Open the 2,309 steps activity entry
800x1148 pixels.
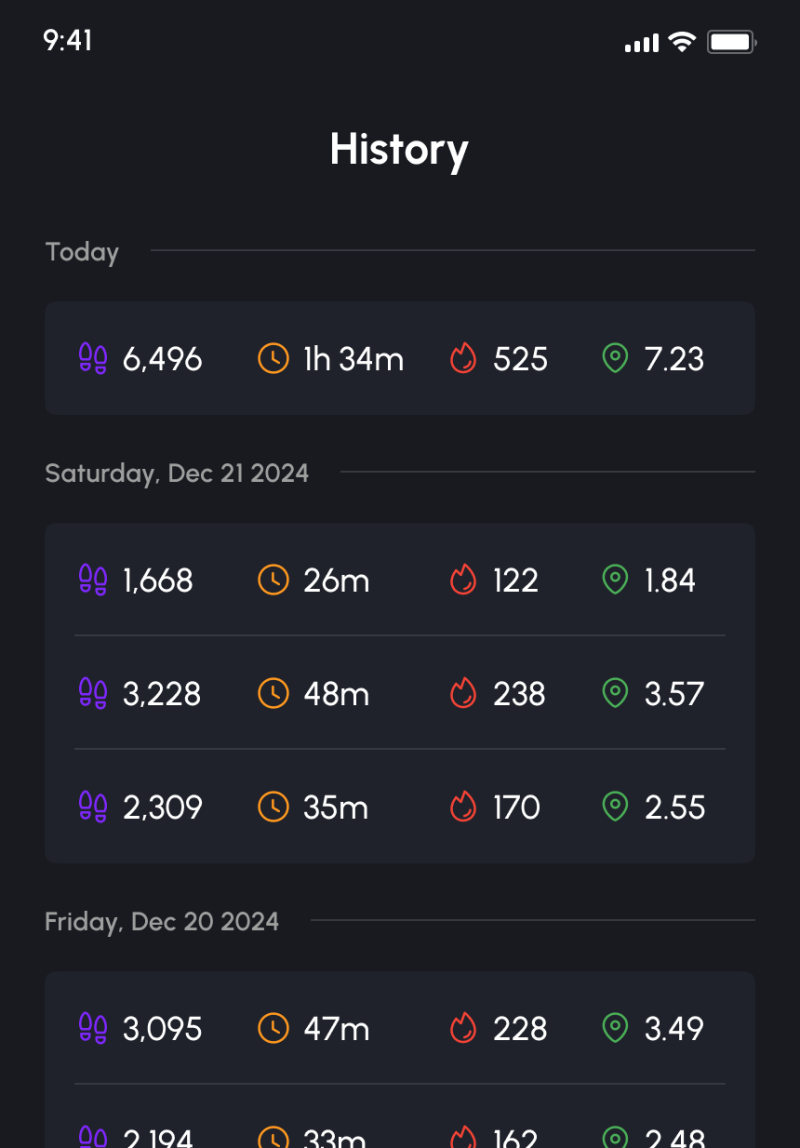[x=400, y=807]
